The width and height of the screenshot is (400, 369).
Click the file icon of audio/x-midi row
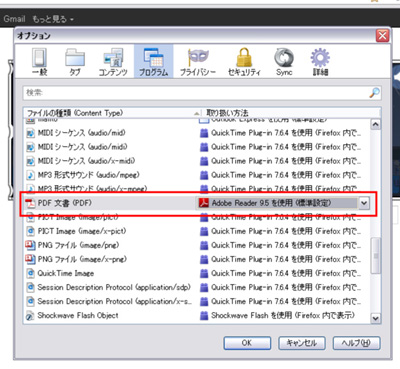30,161
